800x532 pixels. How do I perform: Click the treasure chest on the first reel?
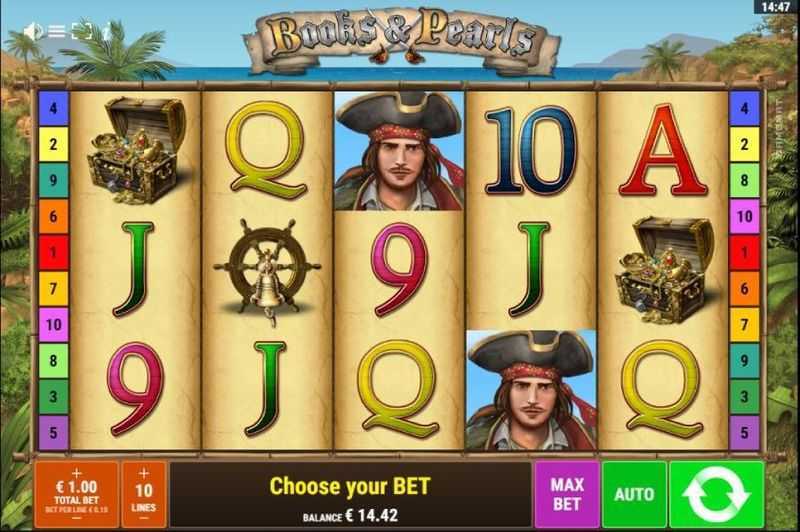point(136,151)
